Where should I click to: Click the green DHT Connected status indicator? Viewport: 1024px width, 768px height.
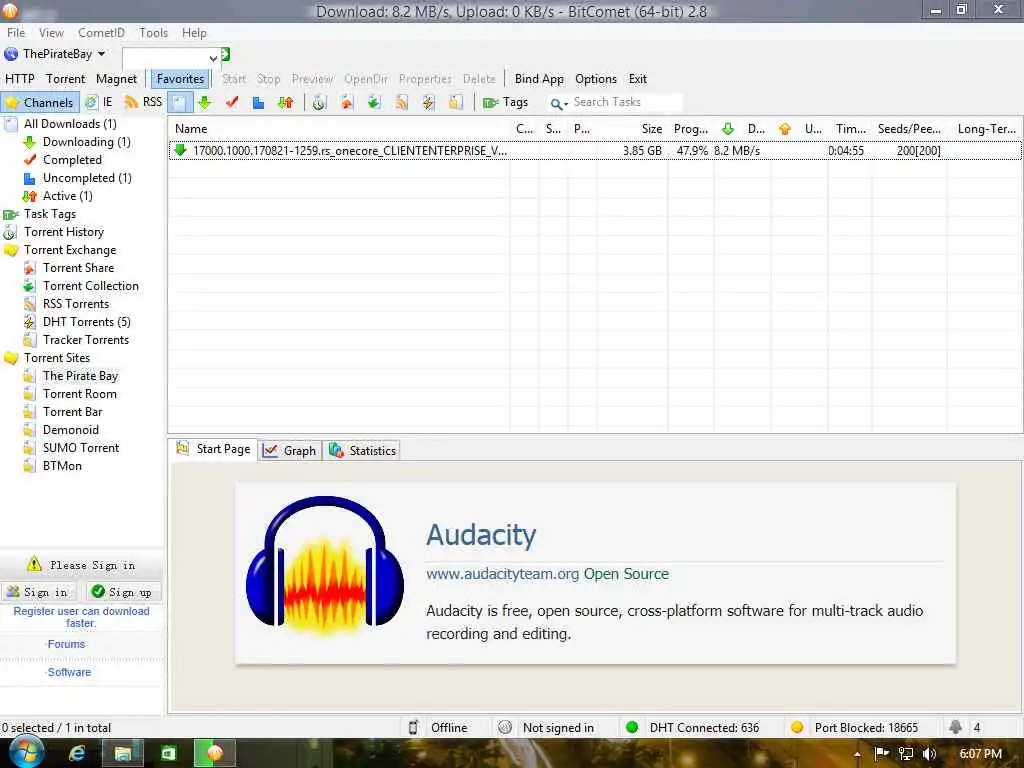632,727
